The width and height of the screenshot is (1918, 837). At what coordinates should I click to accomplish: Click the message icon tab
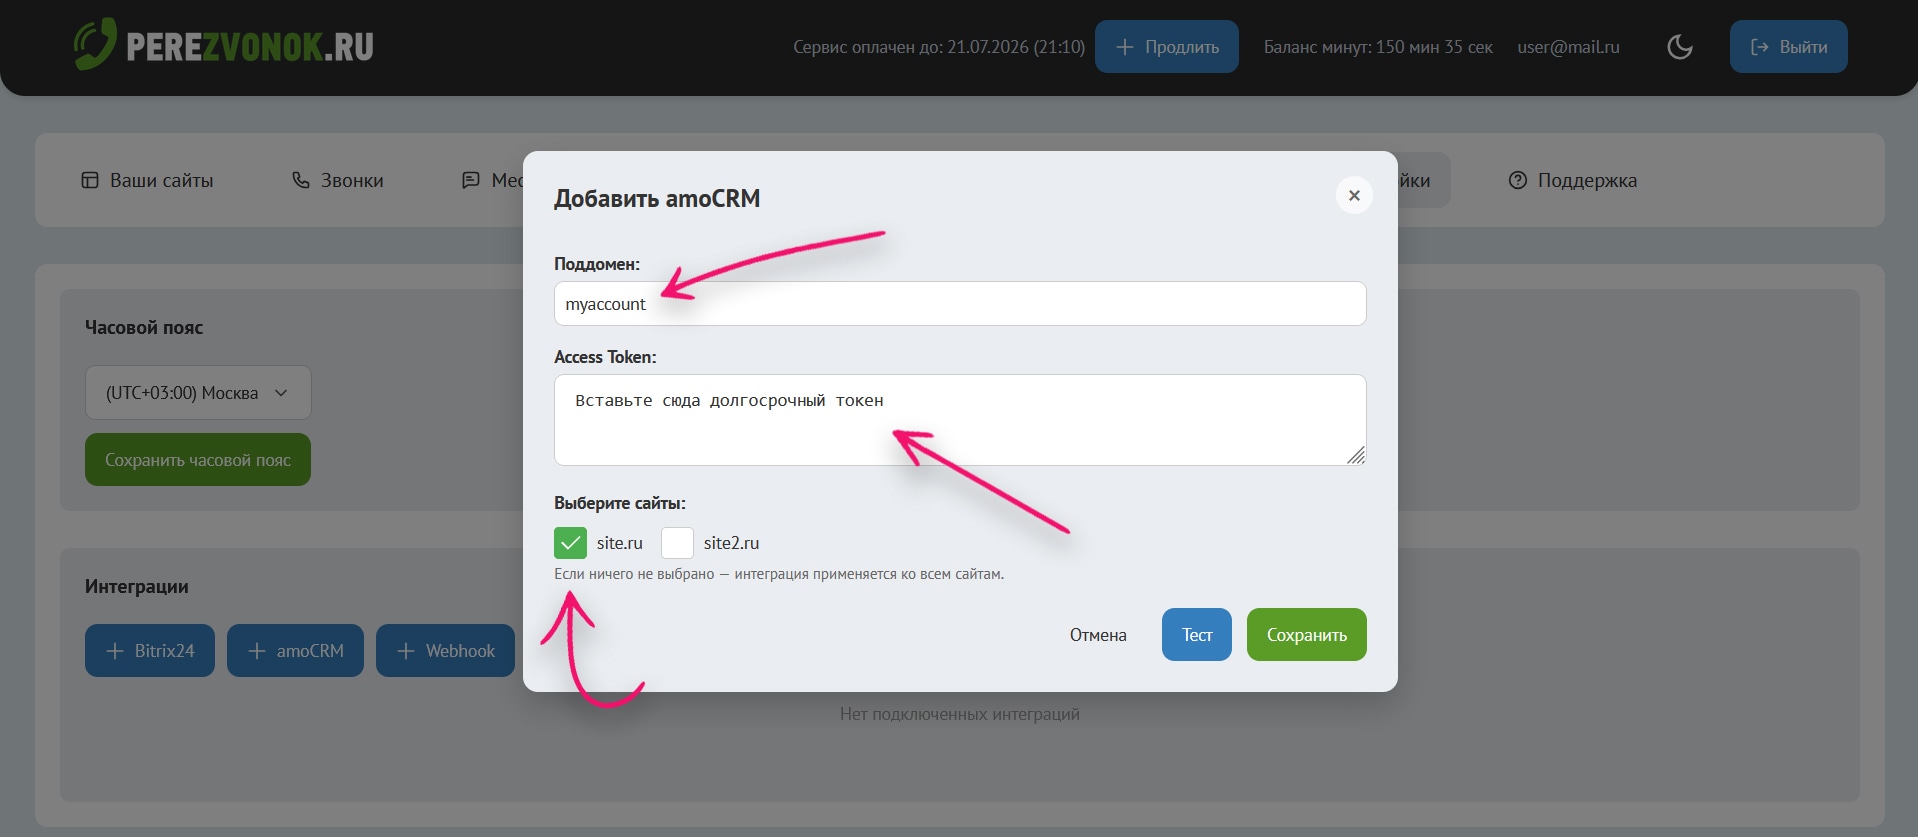coord(471,180)
